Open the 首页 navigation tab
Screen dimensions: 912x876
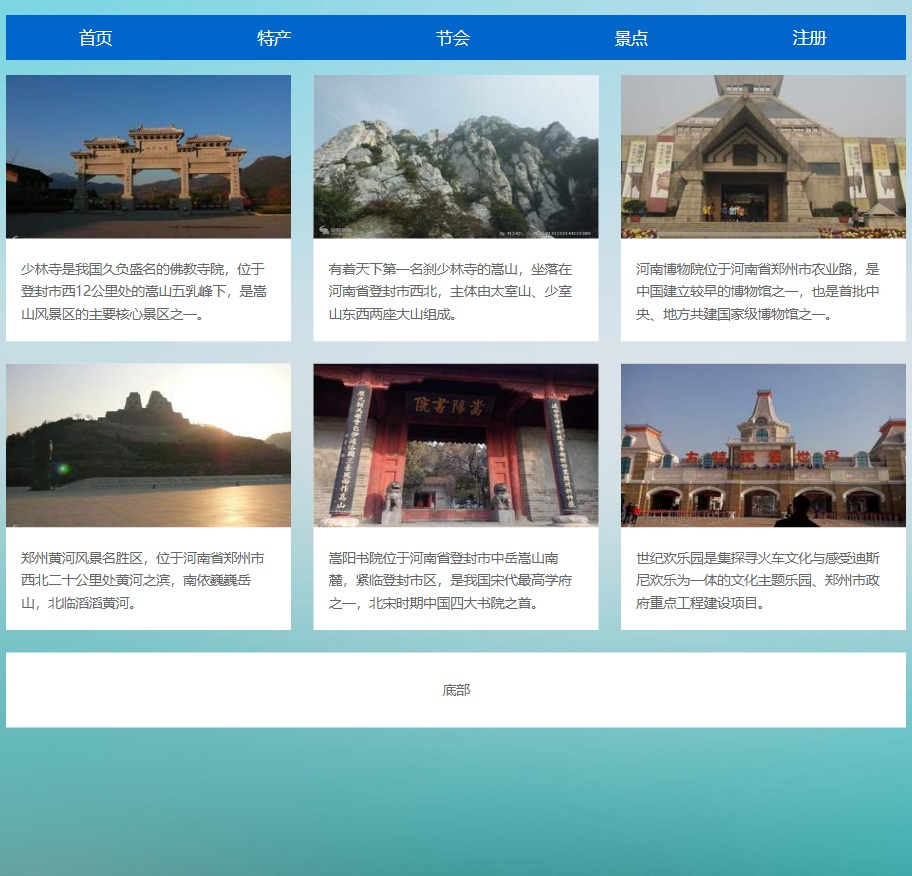click(96, 38)
